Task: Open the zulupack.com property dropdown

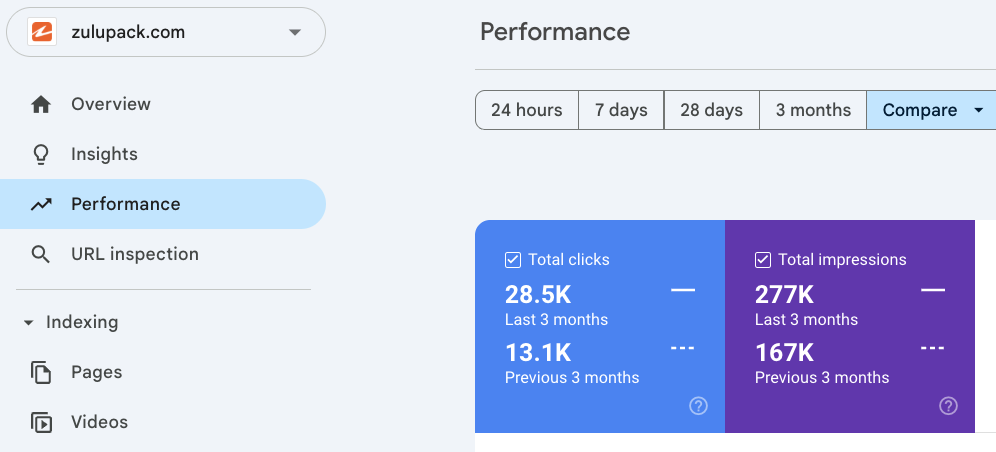Action: (x=294, y=32)
